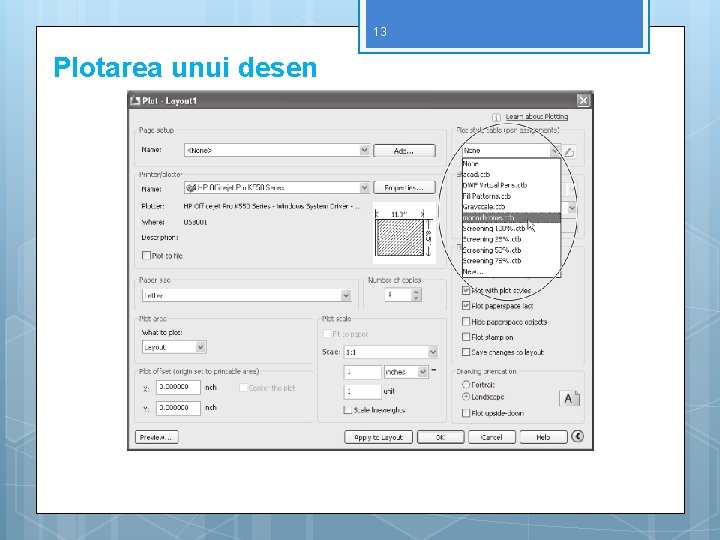The height and width of the screenshot is (540, 720).
Task: Select acad.ctb in plot style list
Action: coord(511,174)
